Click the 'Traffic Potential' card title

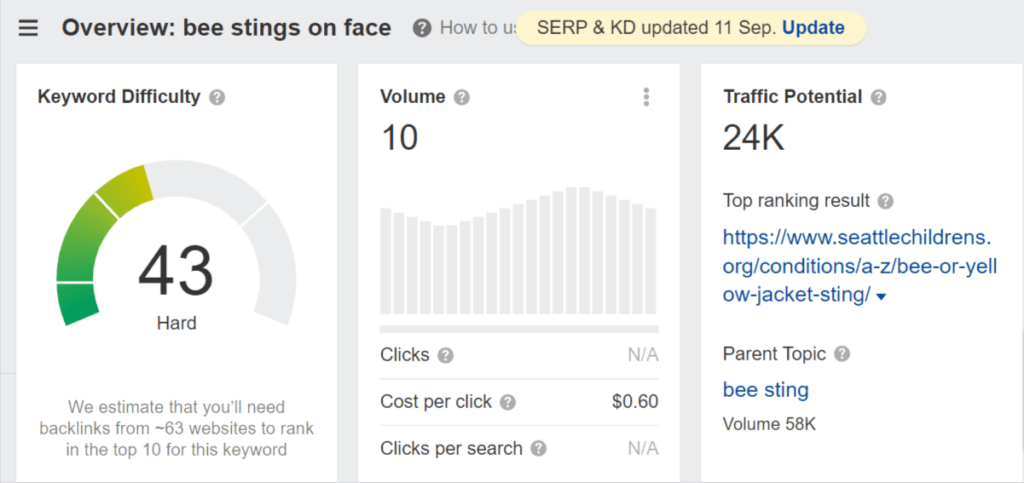[x=793, y=97]
